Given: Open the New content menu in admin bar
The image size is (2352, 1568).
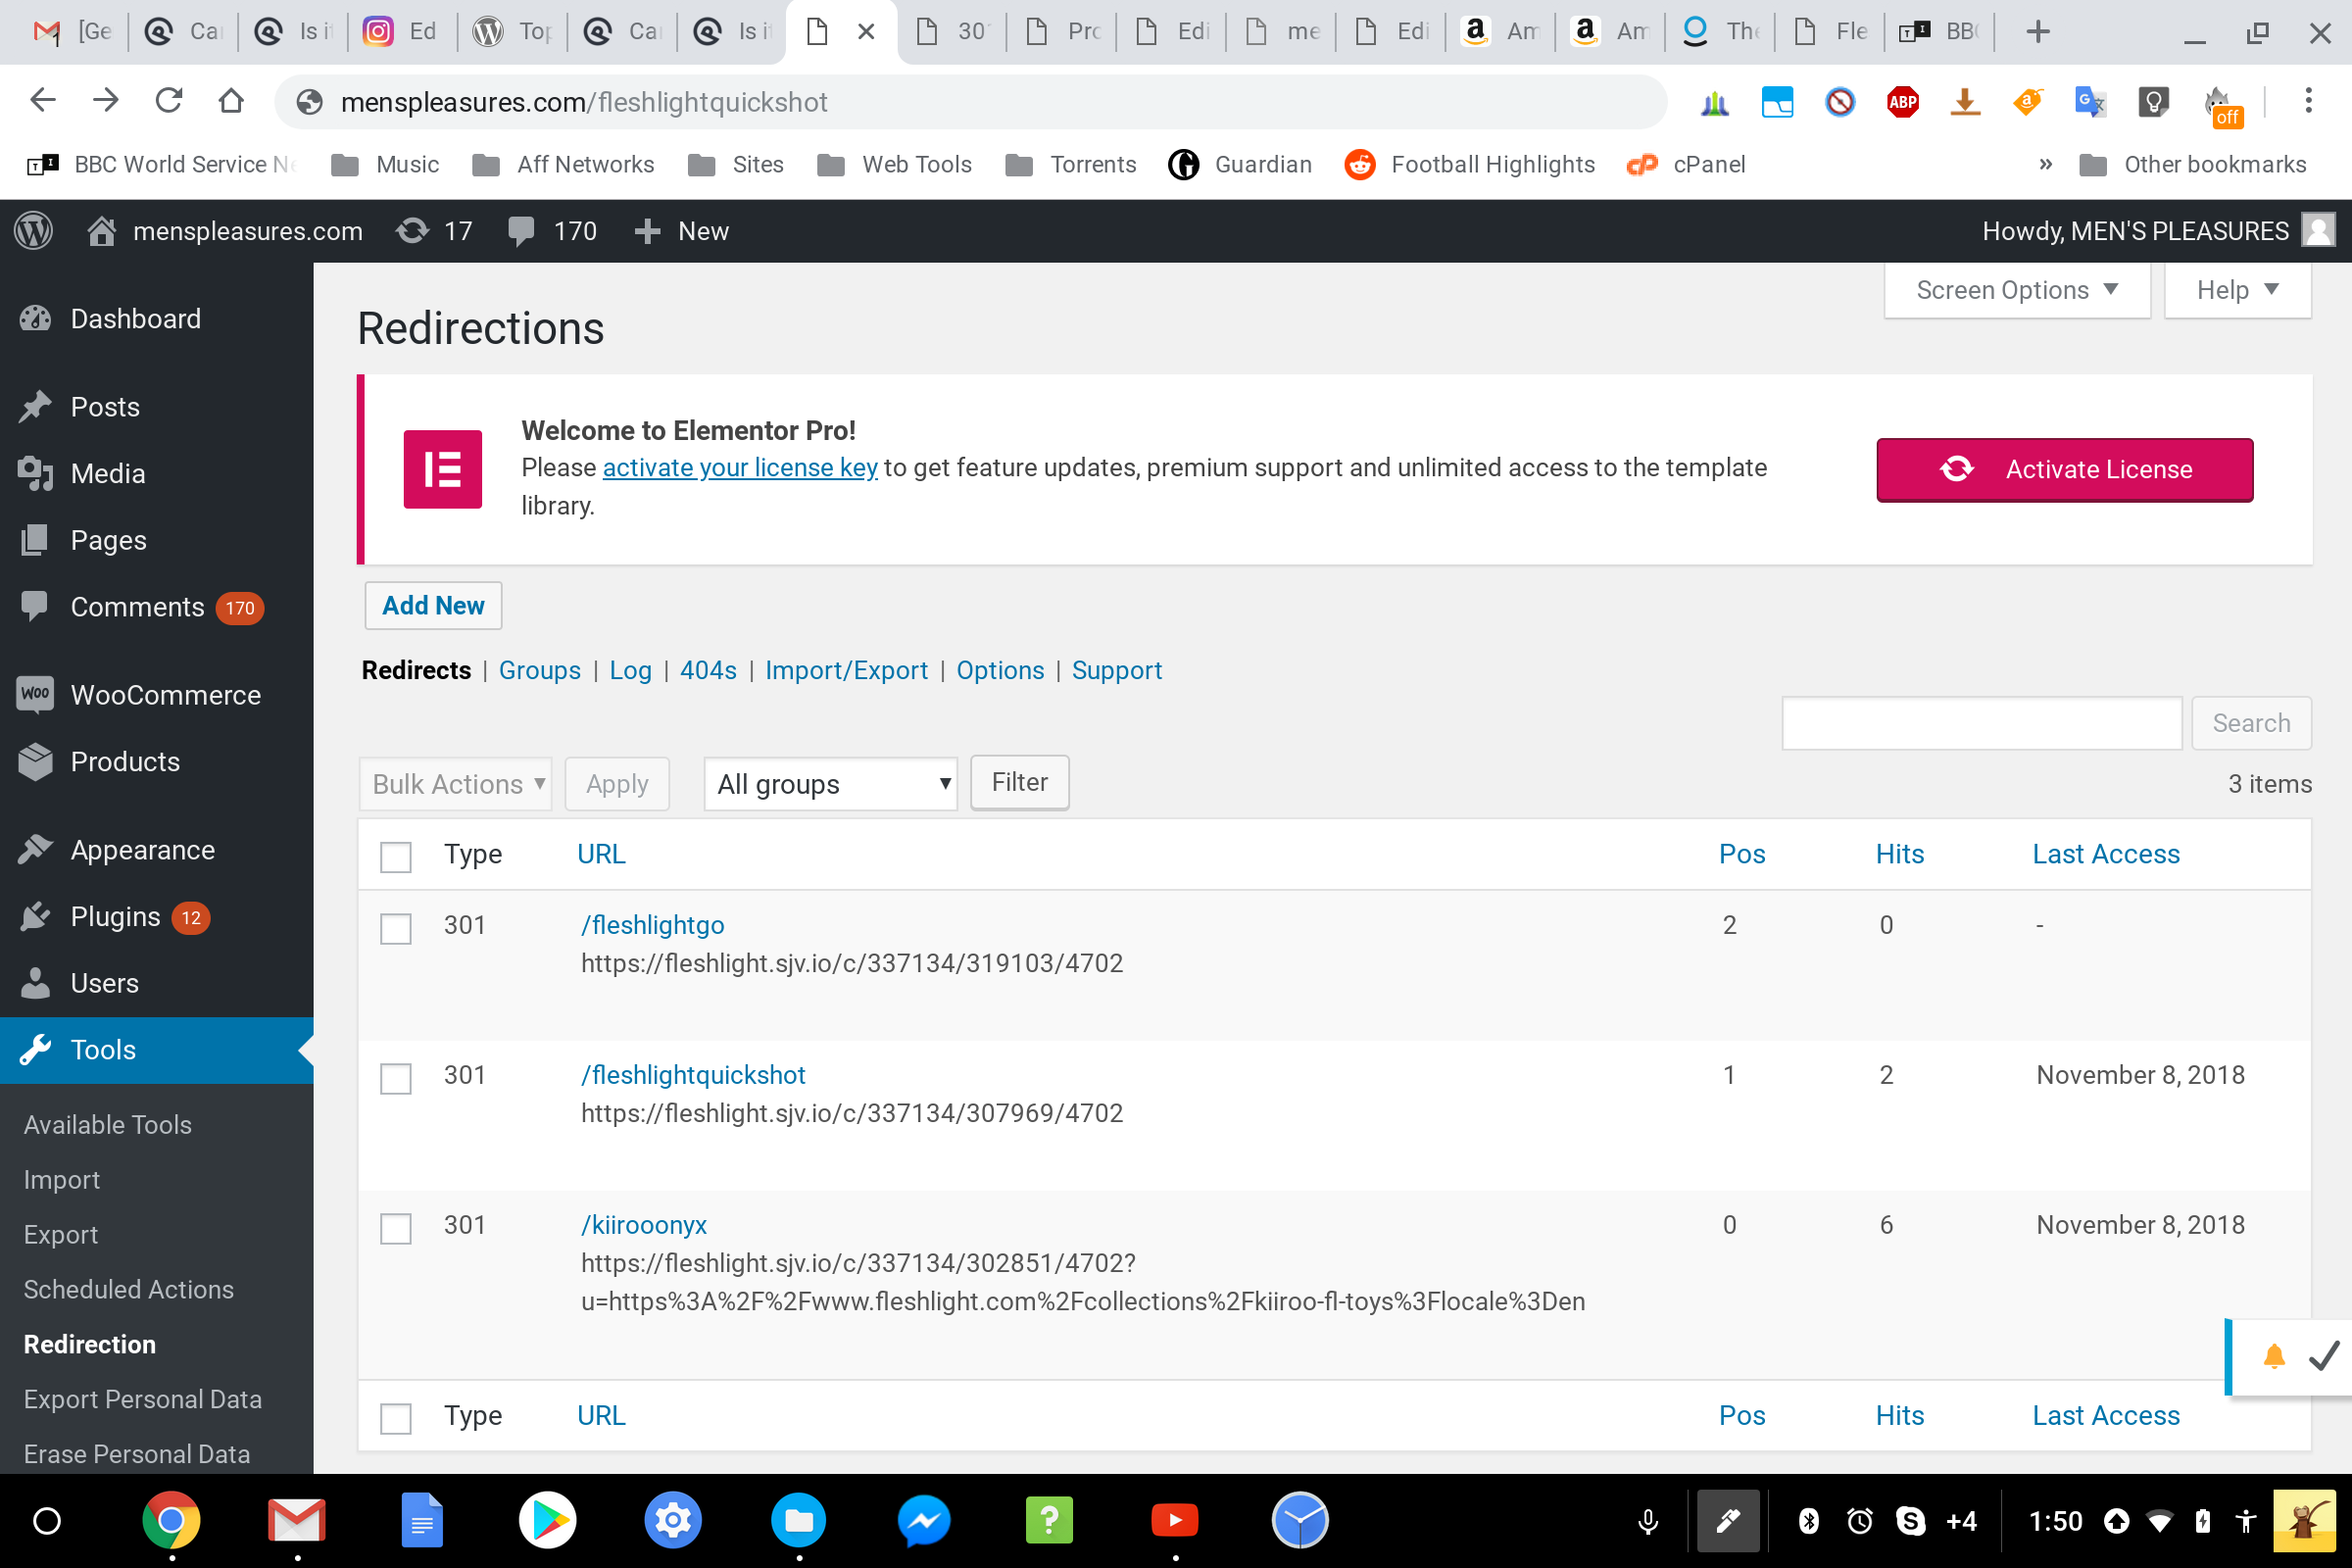Looking at the screenshot, I should 681,231.
